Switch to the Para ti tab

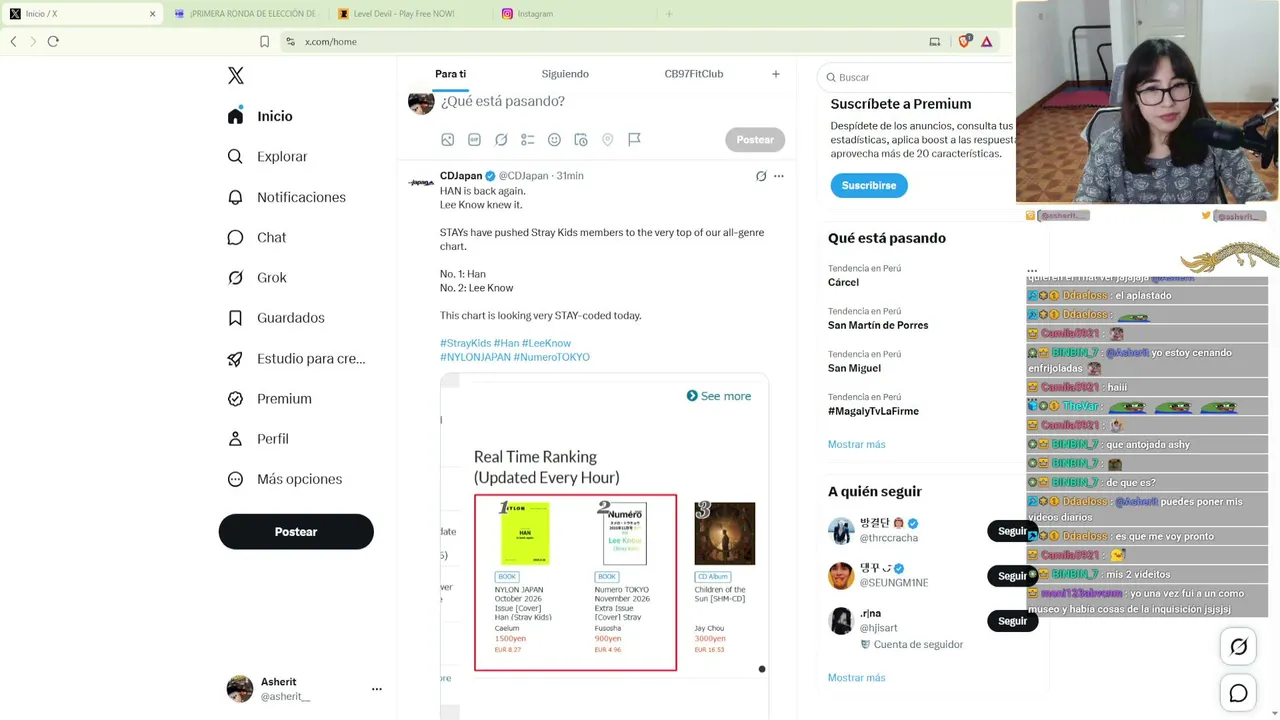coord(450,74)
